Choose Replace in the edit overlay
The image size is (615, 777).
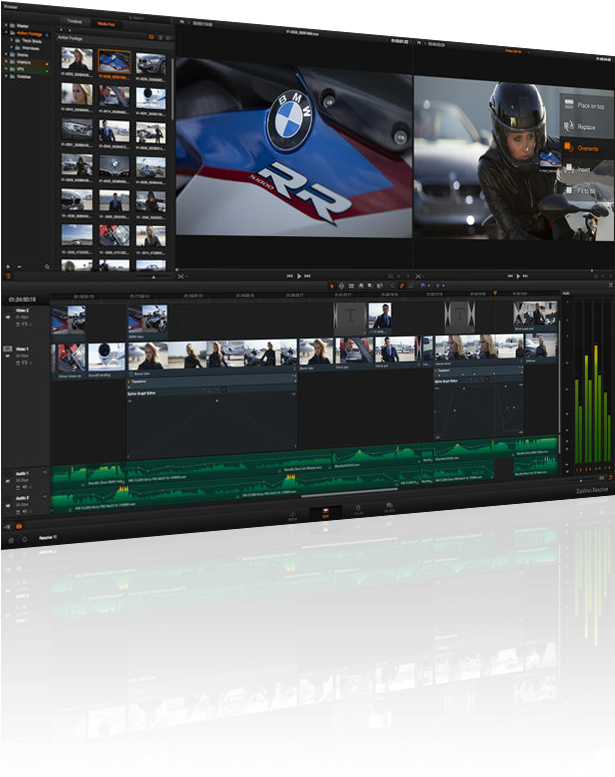(x=586, y=127)
